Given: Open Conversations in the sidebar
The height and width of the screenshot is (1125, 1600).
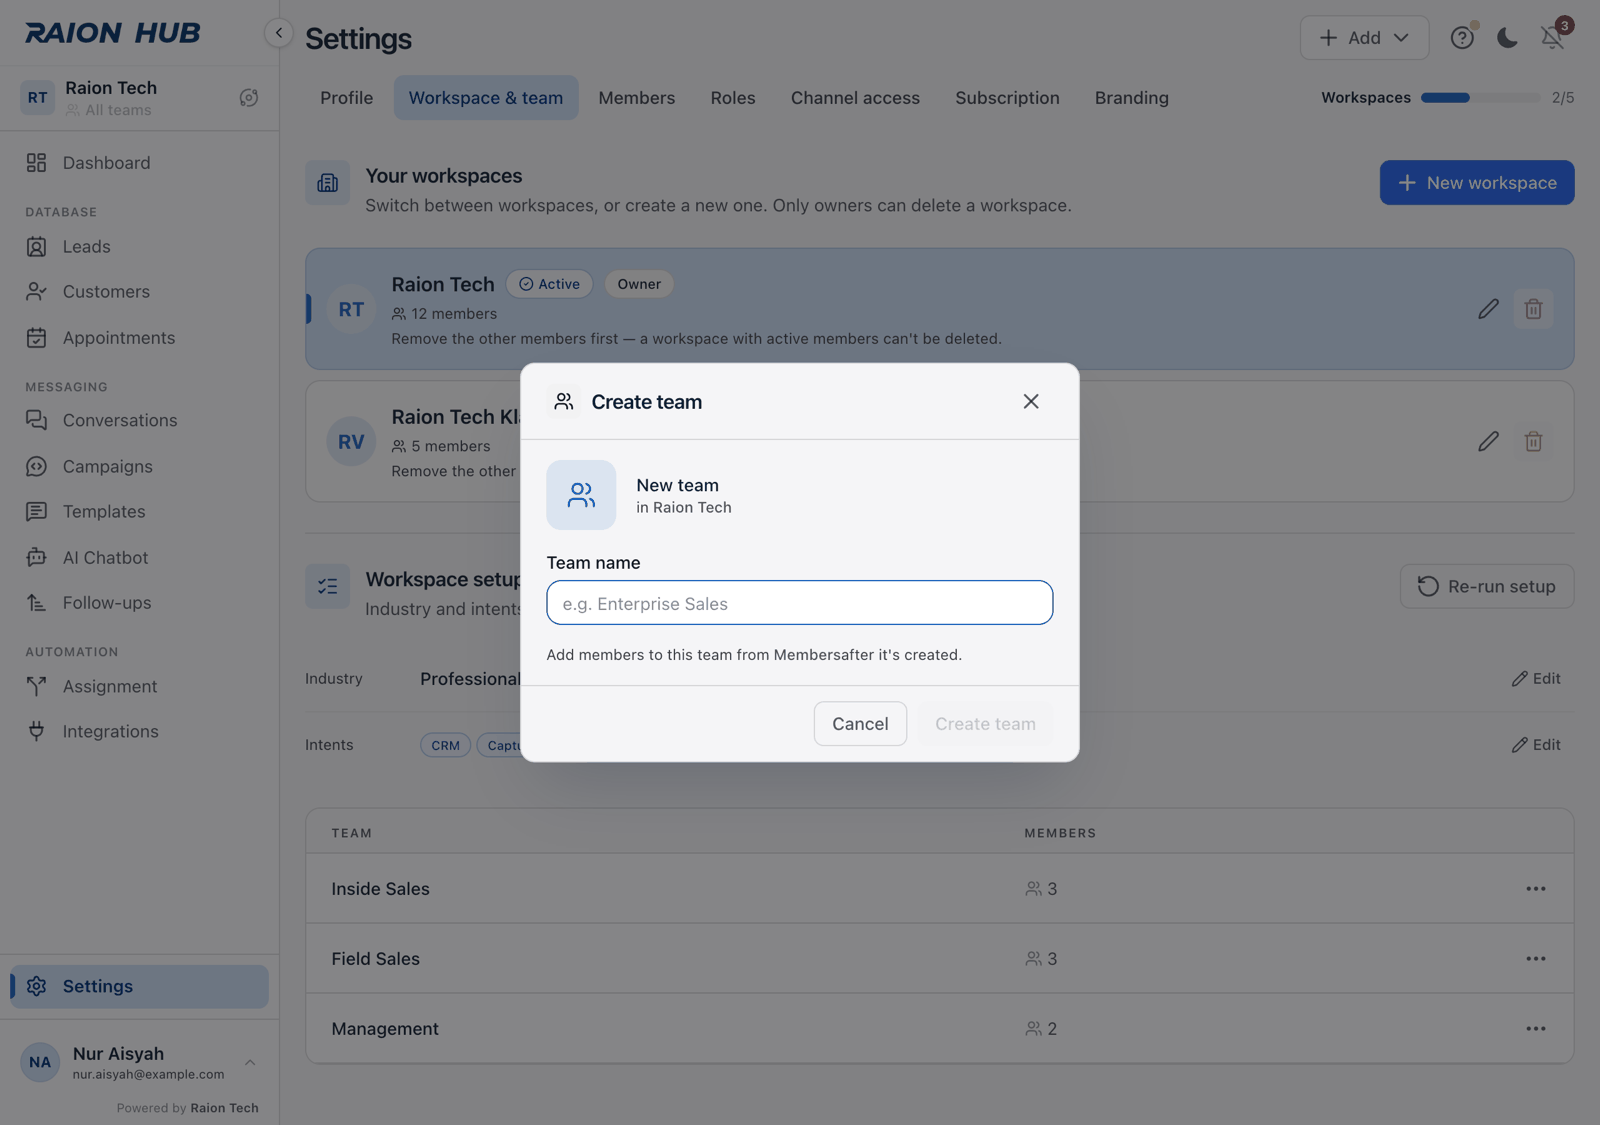Looking at the screenshot, I should click(139, 420).
